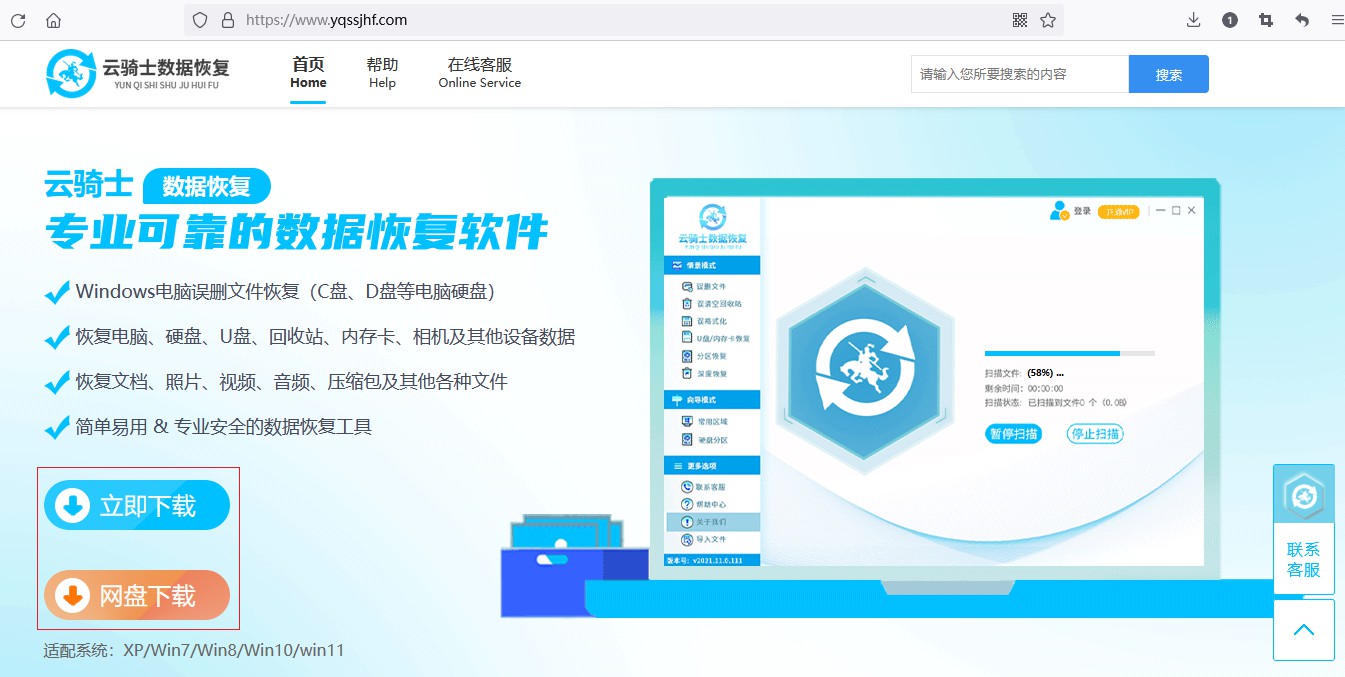This screenshot has height=677, width=1345.
Task: Click the 更多选项 section header in preview
Action: click(713, 466)
